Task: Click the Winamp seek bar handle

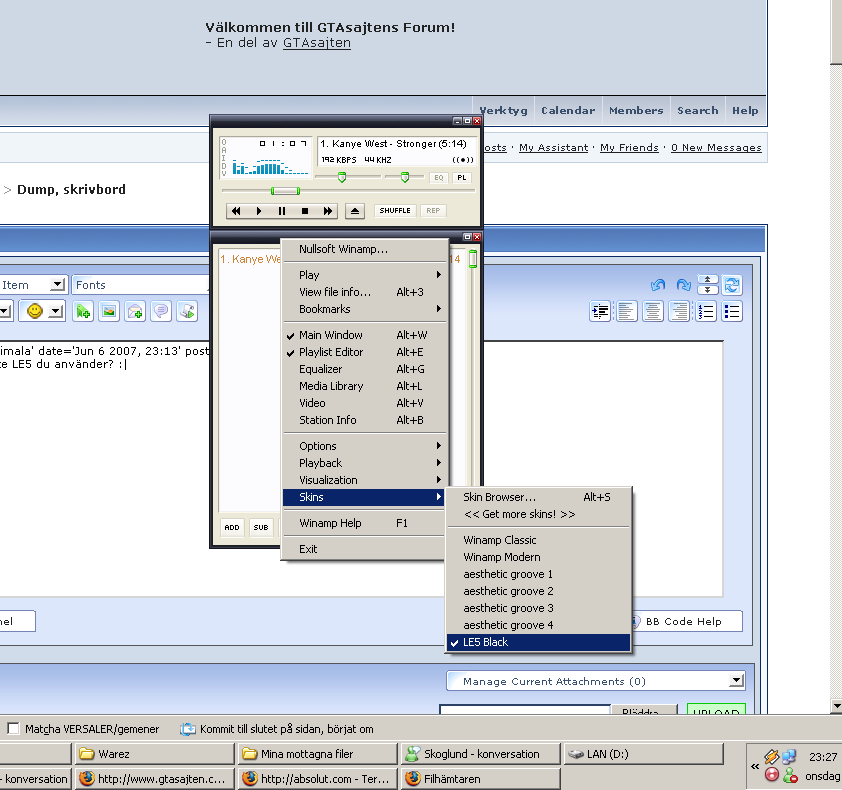Action: pos(286,191)
